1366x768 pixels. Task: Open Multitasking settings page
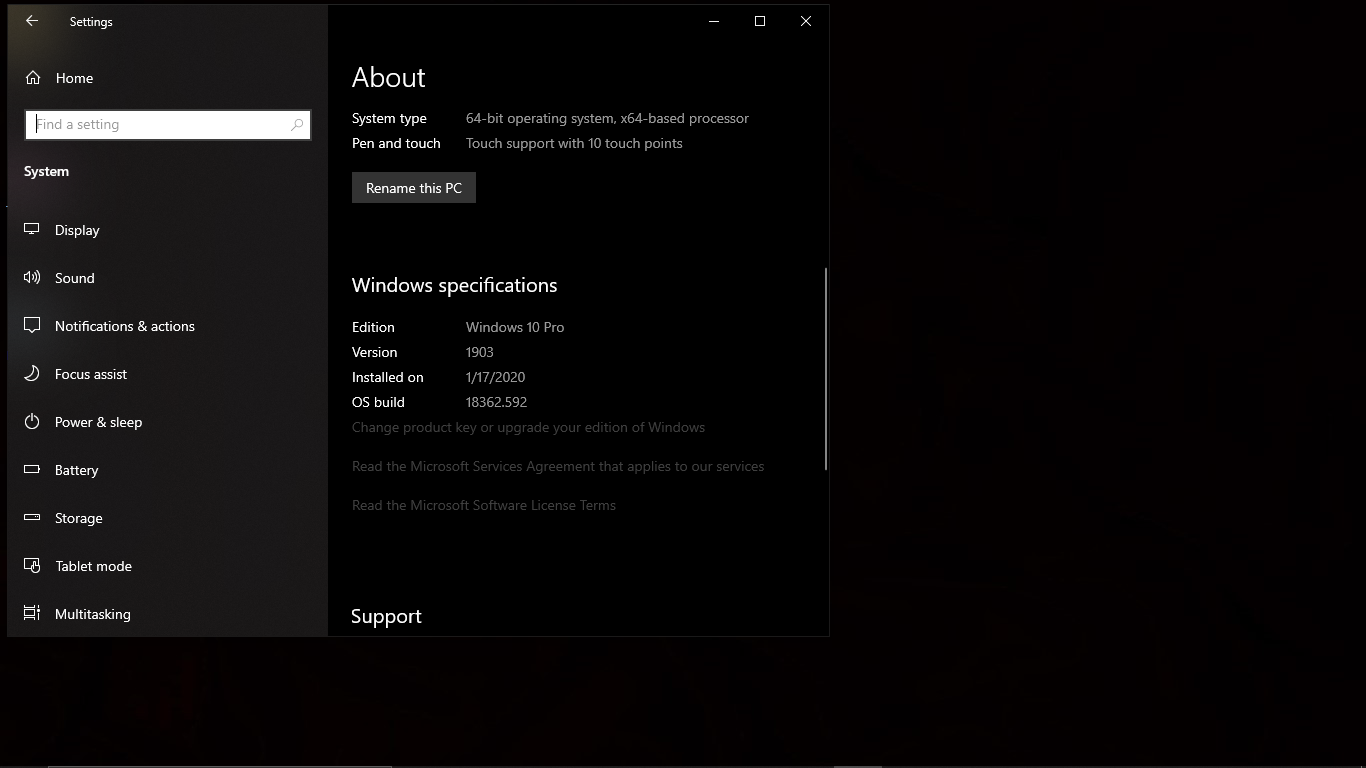(x=167, y=614)
